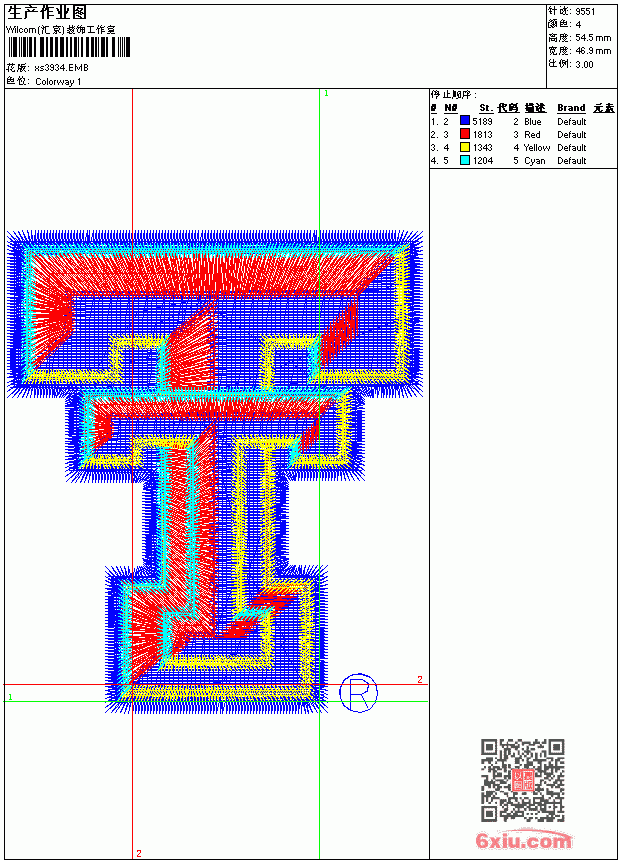Click the stitch count value 9551

585,12
